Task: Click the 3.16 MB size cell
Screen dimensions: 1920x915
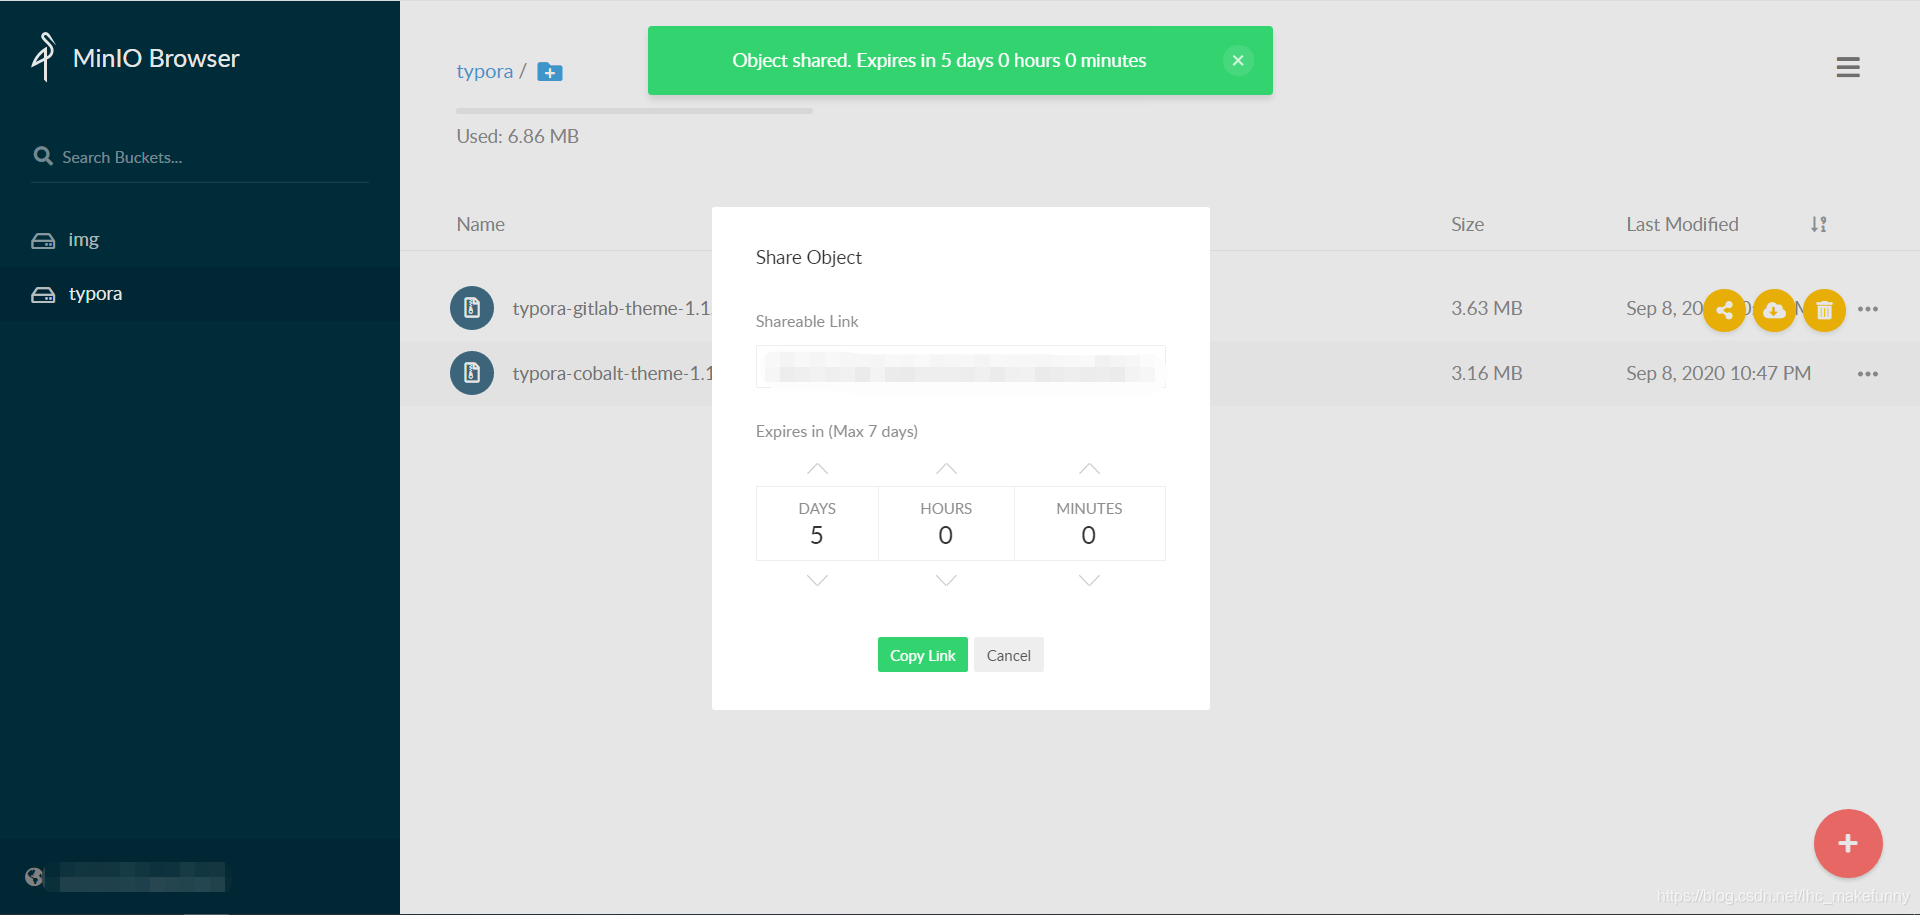Action: (x=1487, y=373)
